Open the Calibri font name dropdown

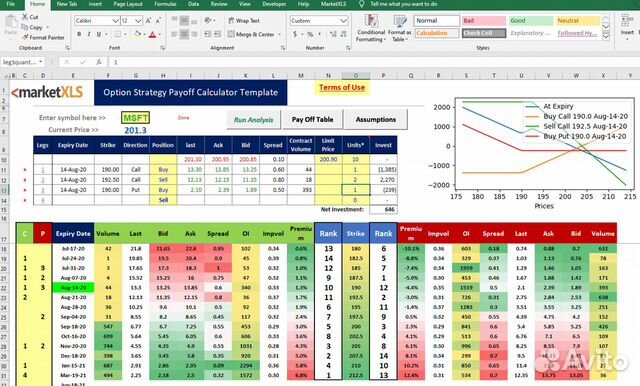point(116,20)
